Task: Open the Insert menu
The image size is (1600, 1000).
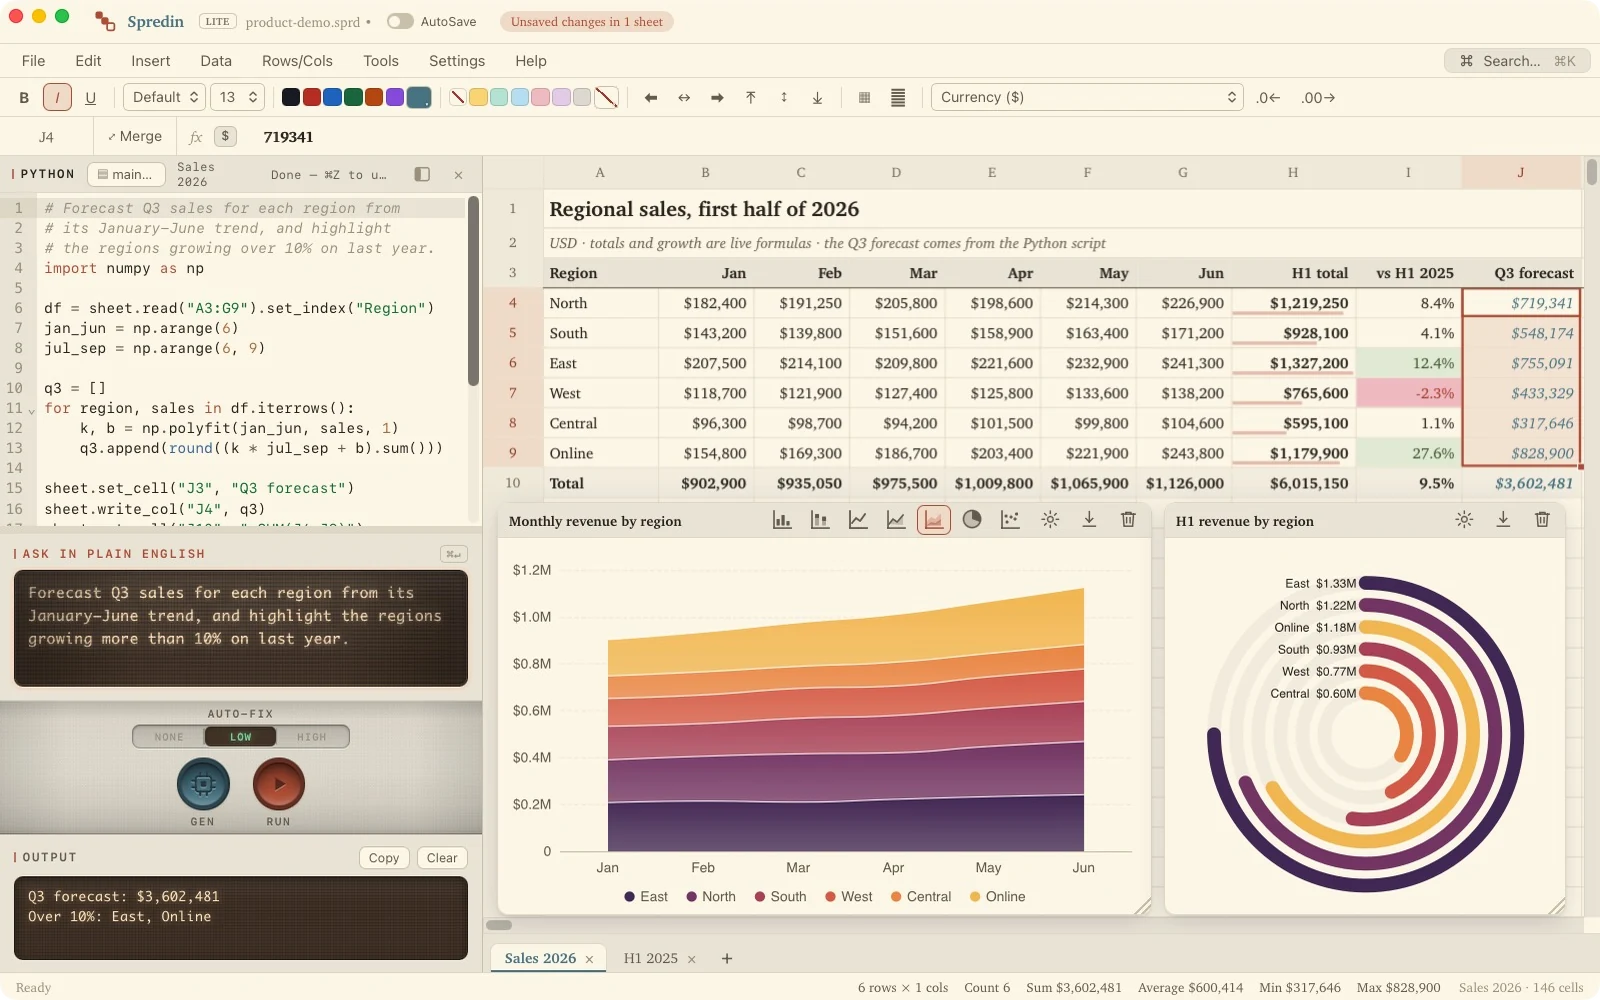Action: 151,61
